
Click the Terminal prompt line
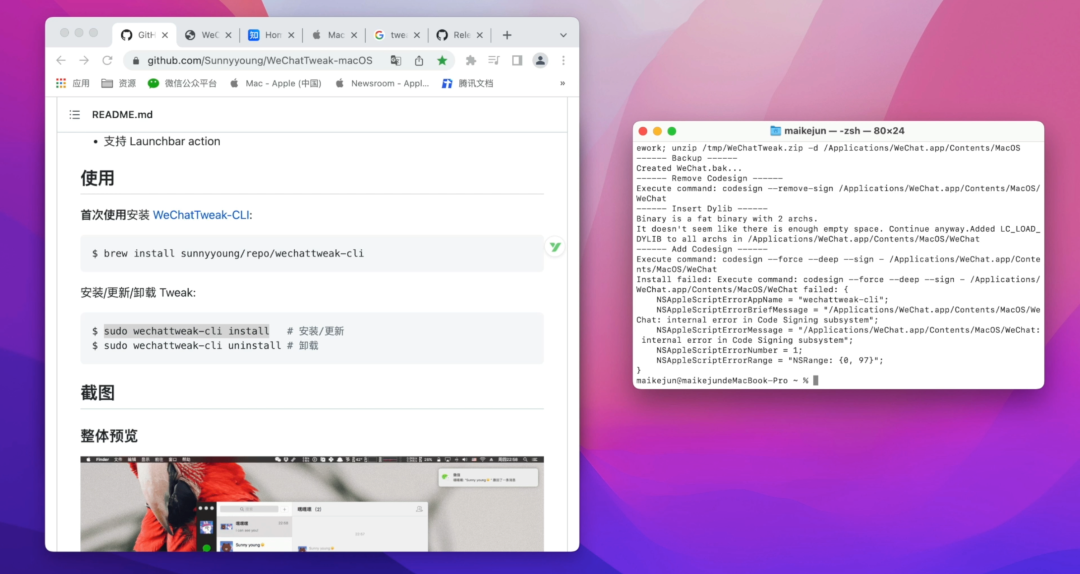pos(727,380)
